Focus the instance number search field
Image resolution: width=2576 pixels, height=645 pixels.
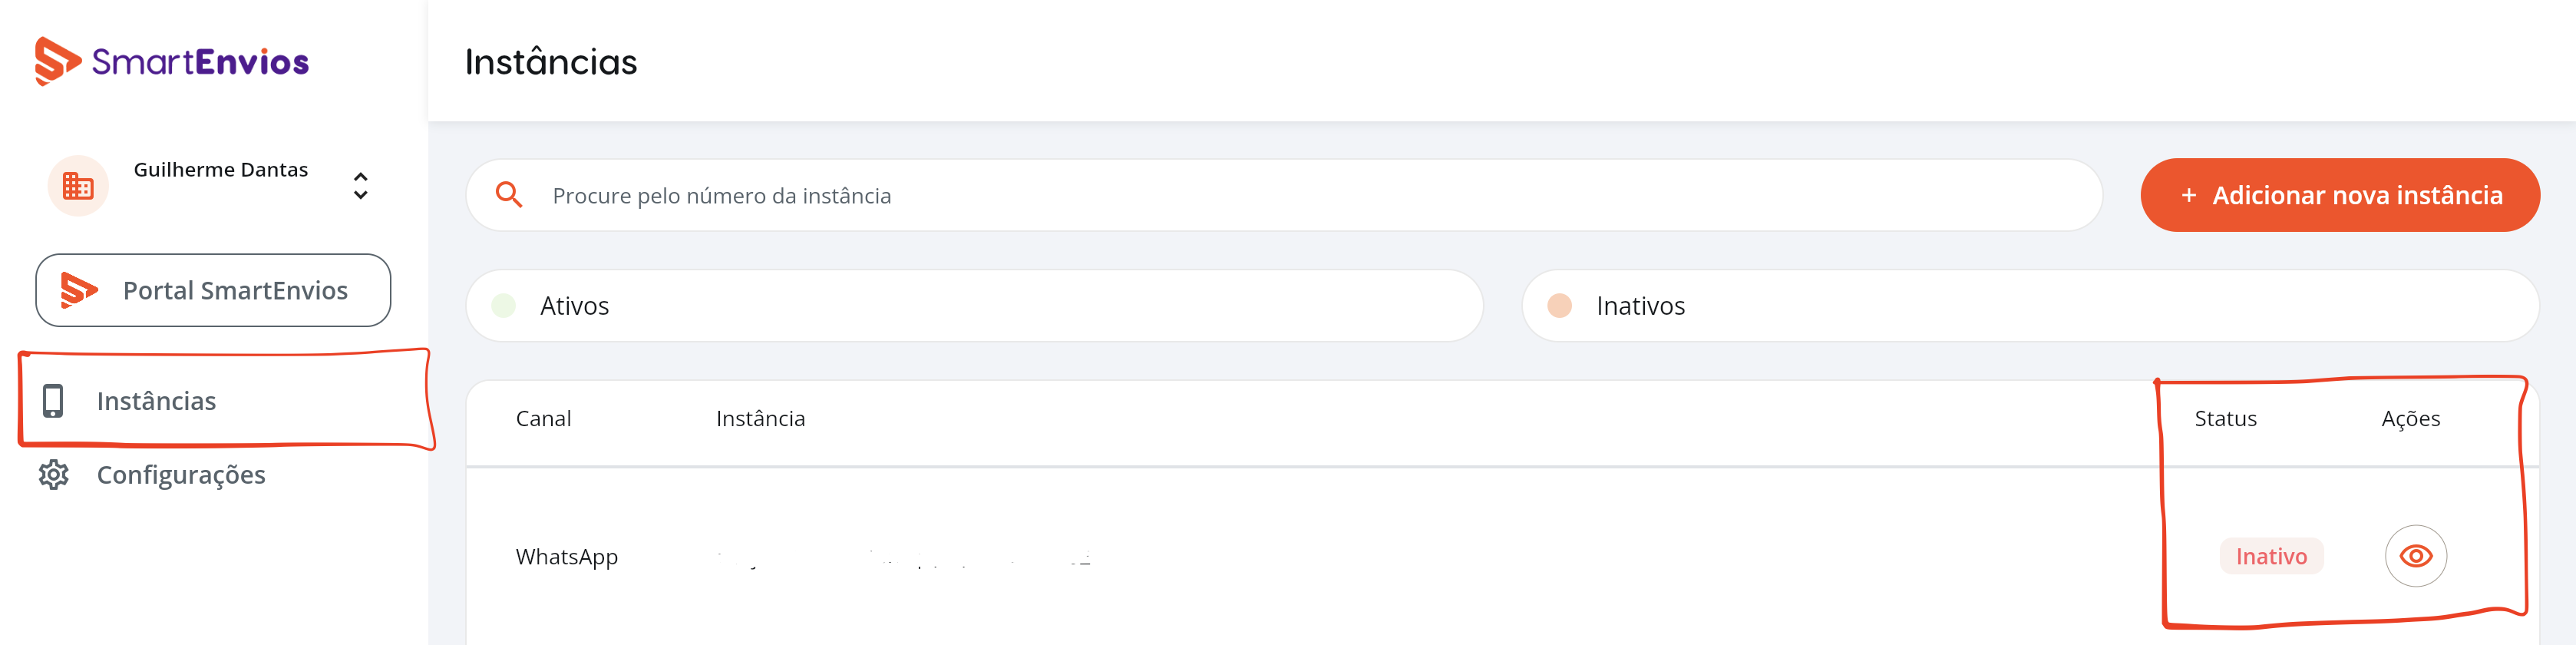click(1284, 195)
